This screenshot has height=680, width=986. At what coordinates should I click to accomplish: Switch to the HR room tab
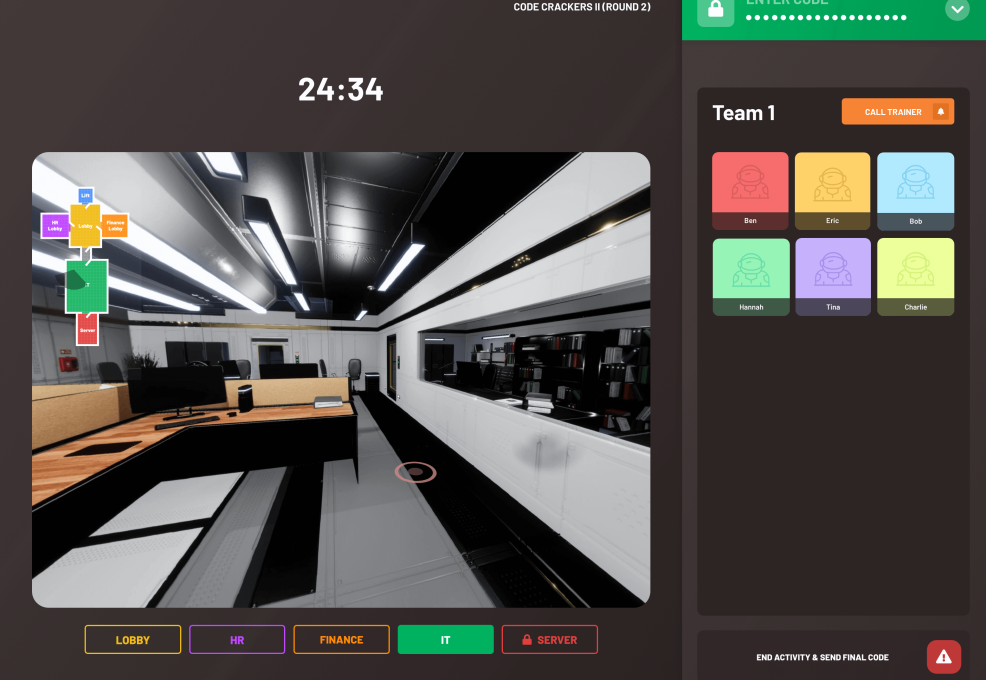237,640
